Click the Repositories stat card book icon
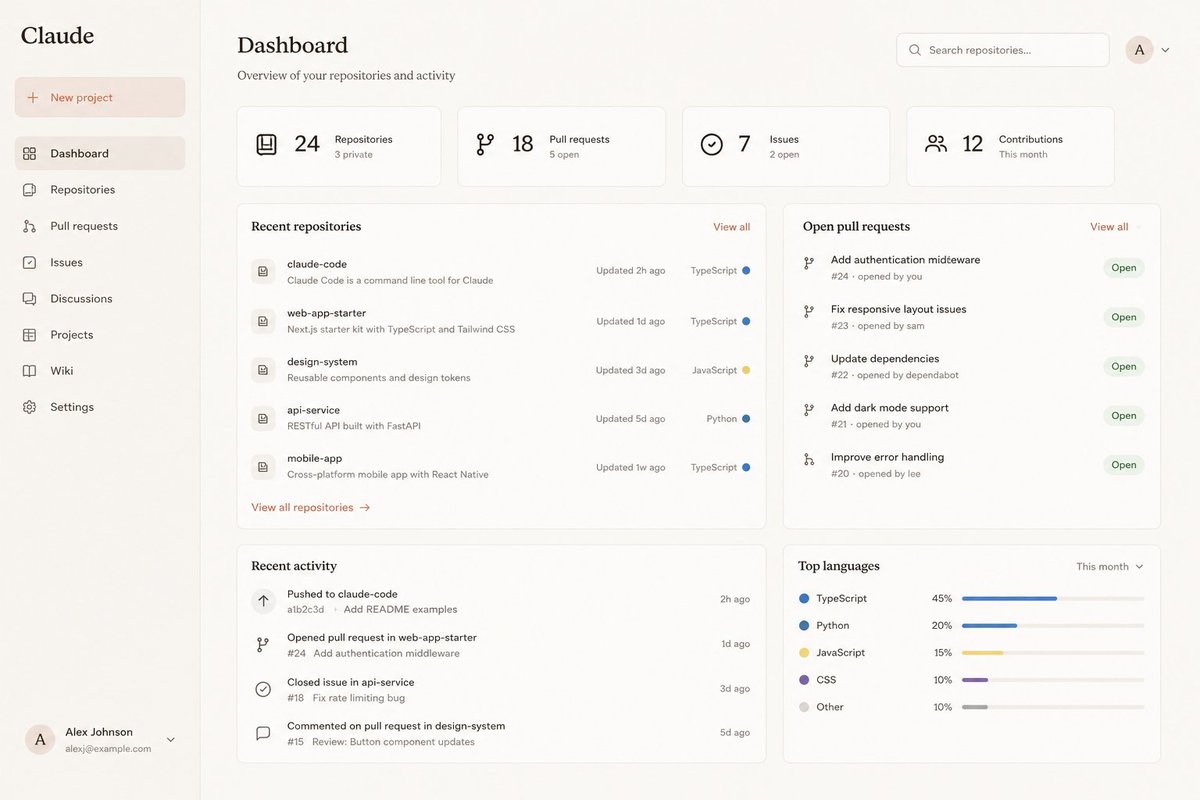1200x800 pixels. [266, 144]
